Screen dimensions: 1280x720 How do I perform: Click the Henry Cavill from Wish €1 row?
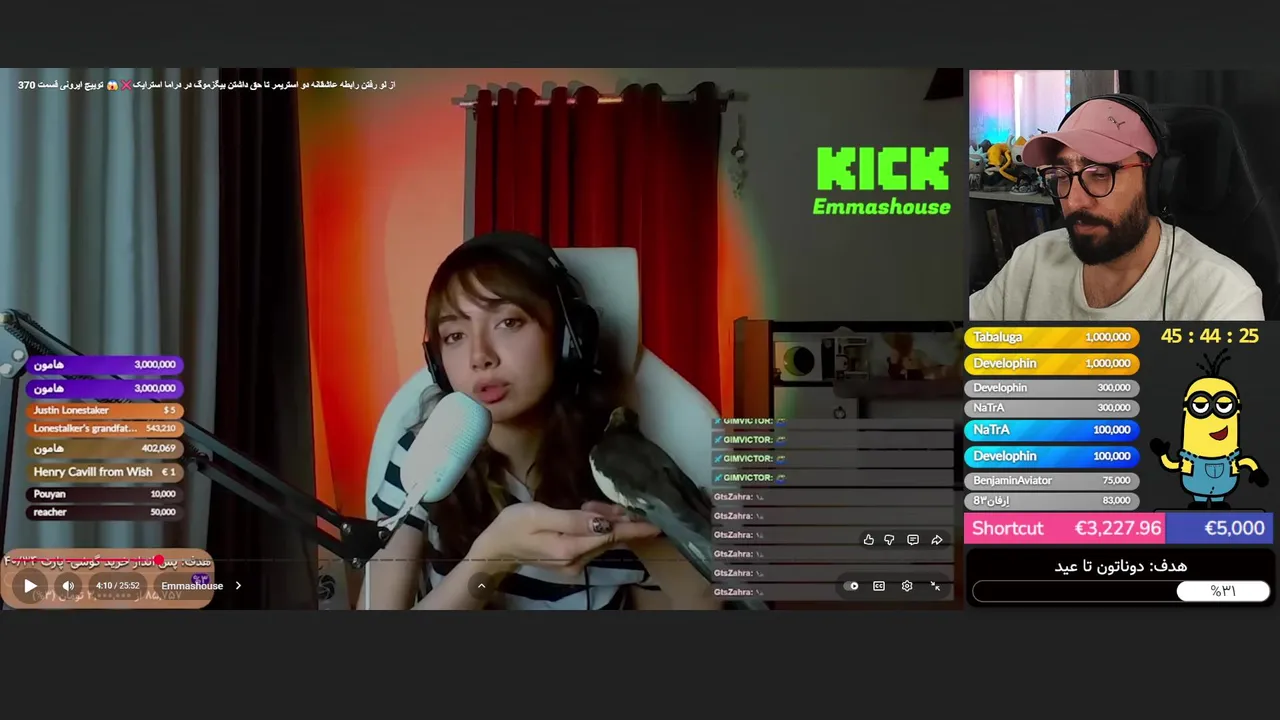[105, 472]
